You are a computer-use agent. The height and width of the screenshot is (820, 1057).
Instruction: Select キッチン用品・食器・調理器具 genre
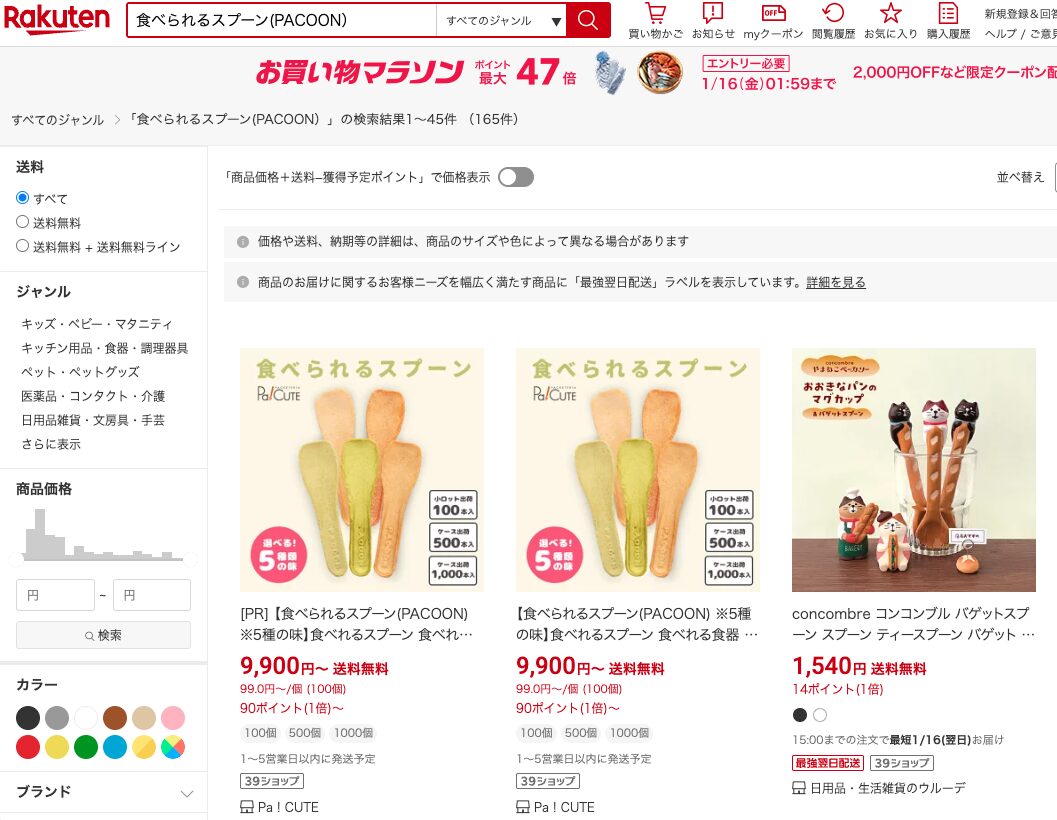point(104,348)
